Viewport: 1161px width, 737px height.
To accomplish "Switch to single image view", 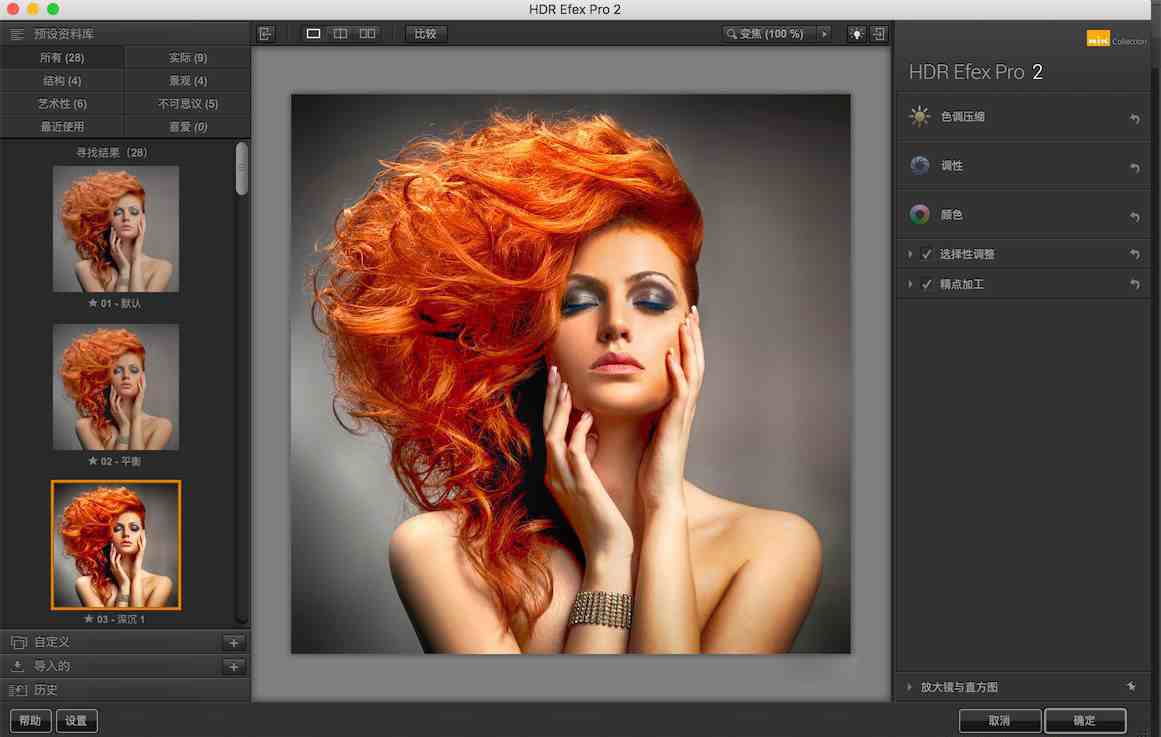I will click(313, 33).
